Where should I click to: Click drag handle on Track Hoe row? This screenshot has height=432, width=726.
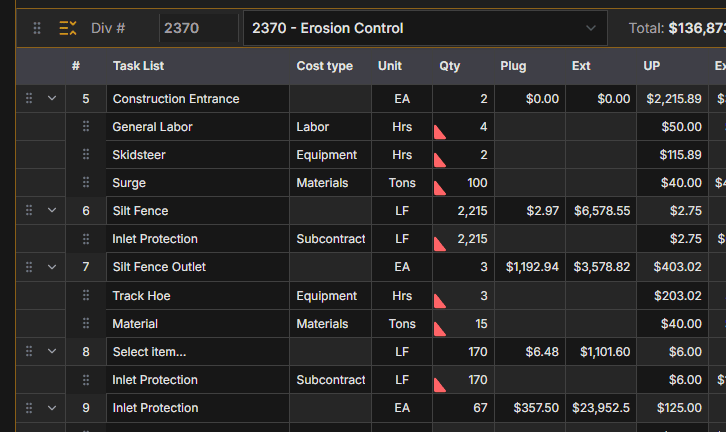[86, 296]
